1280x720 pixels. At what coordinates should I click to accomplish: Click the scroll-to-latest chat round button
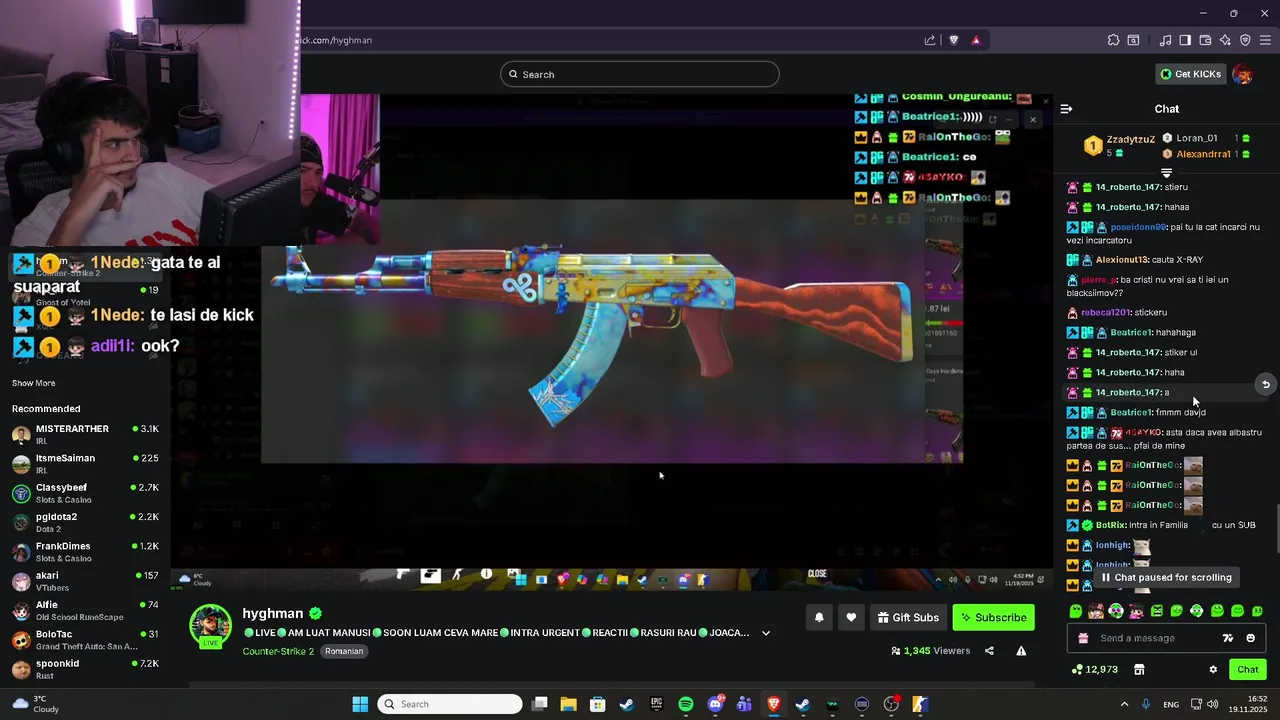1265,384
